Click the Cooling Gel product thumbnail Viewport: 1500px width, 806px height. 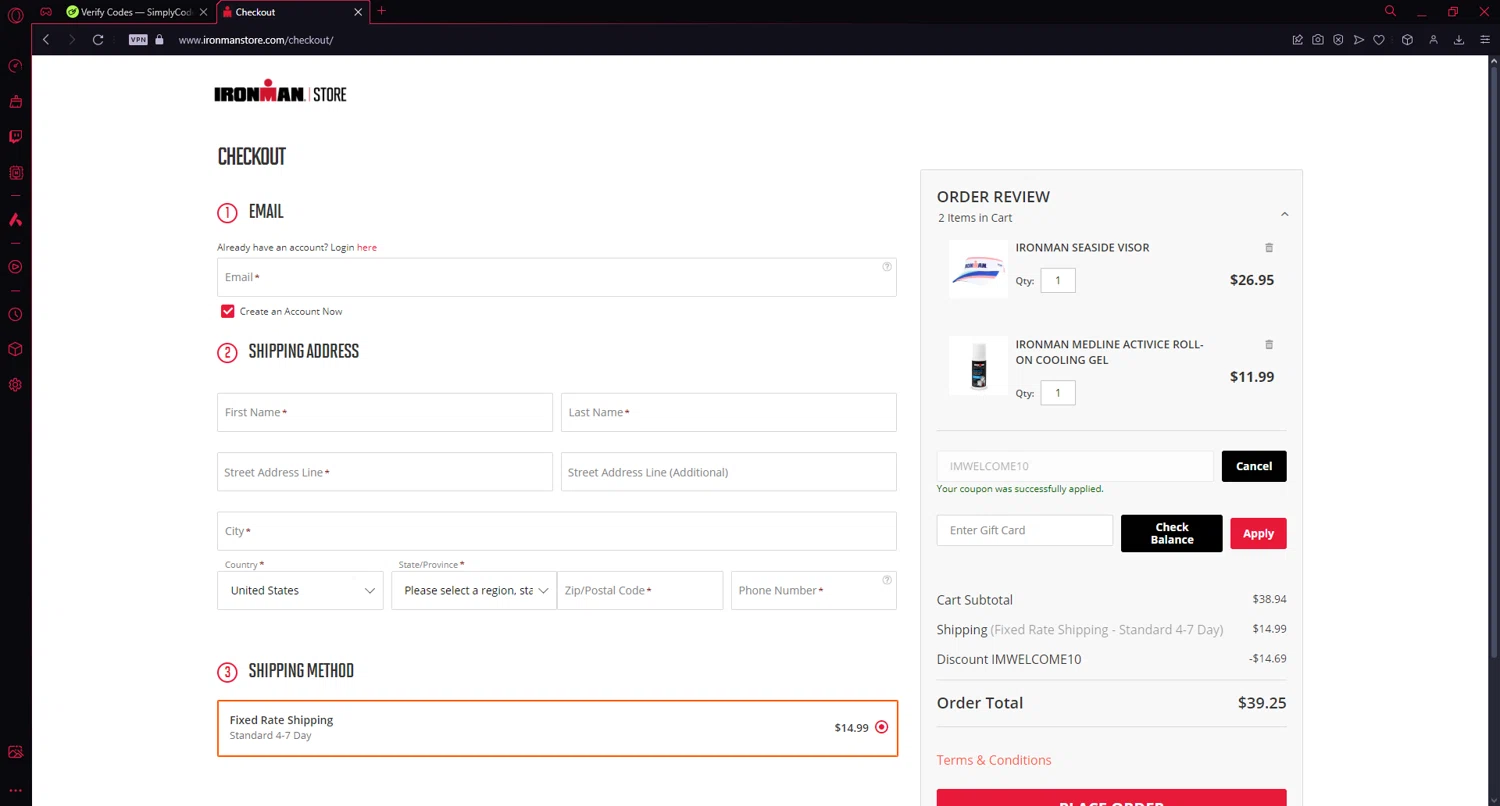coord(978,366)
